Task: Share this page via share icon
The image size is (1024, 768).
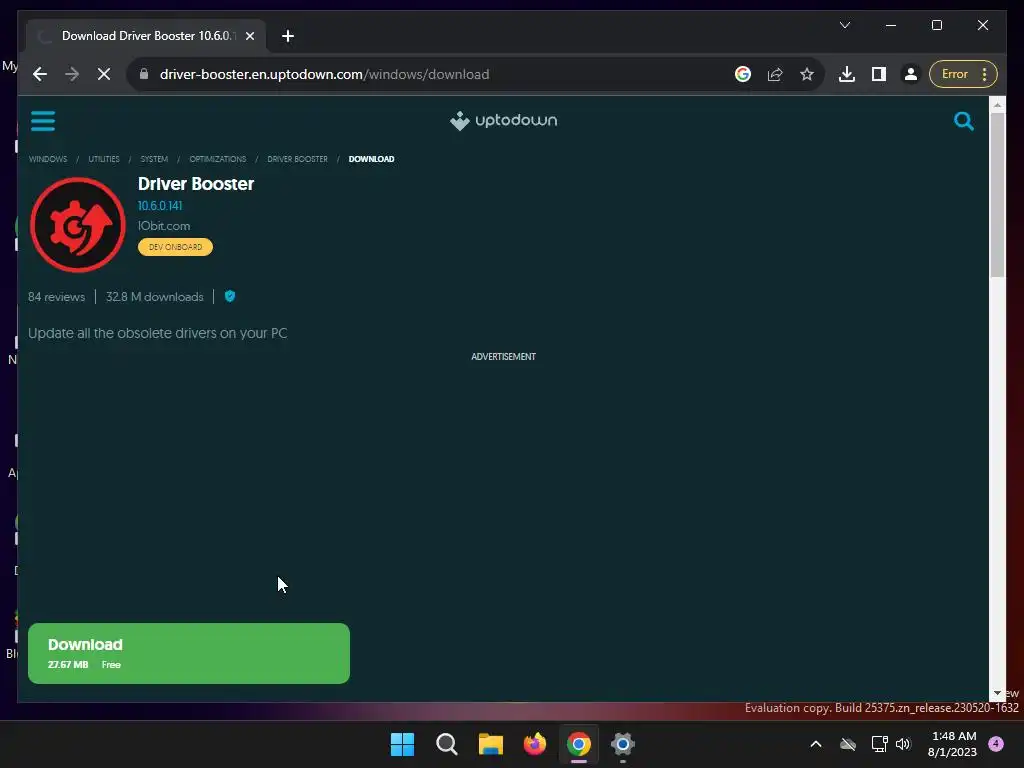Action: click(x=775, y=74)
